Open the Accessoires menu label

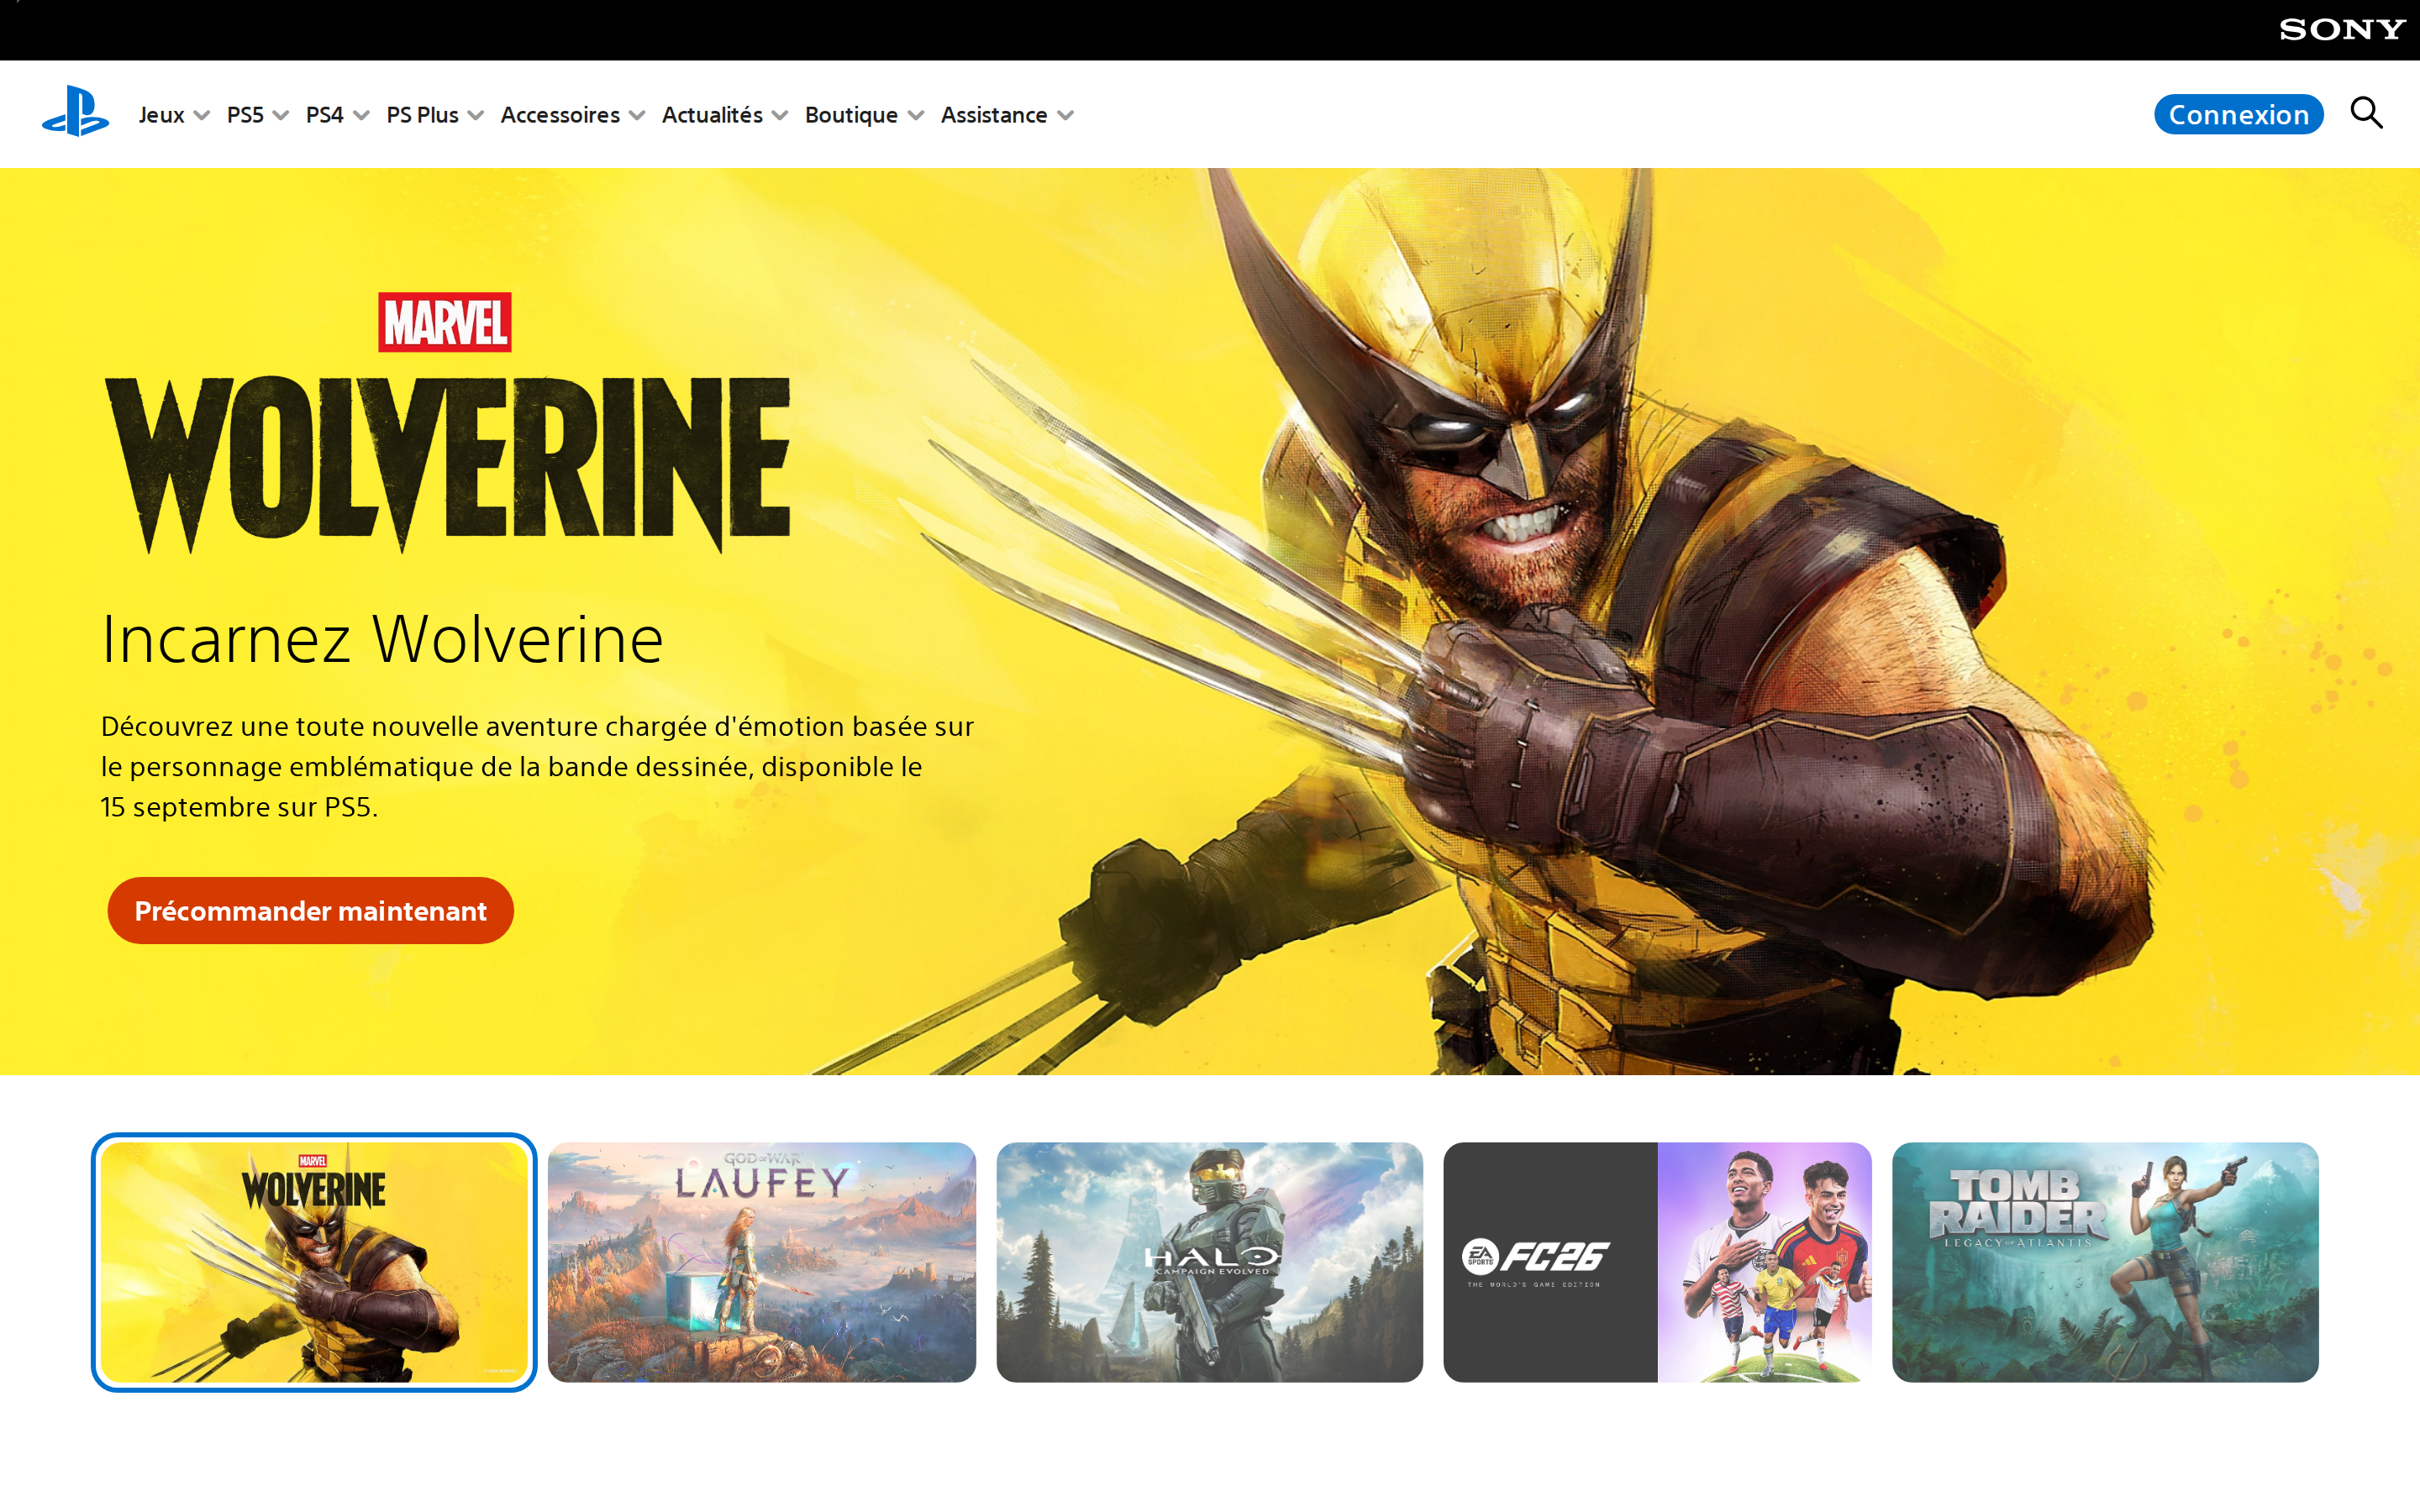click(560, 115)
